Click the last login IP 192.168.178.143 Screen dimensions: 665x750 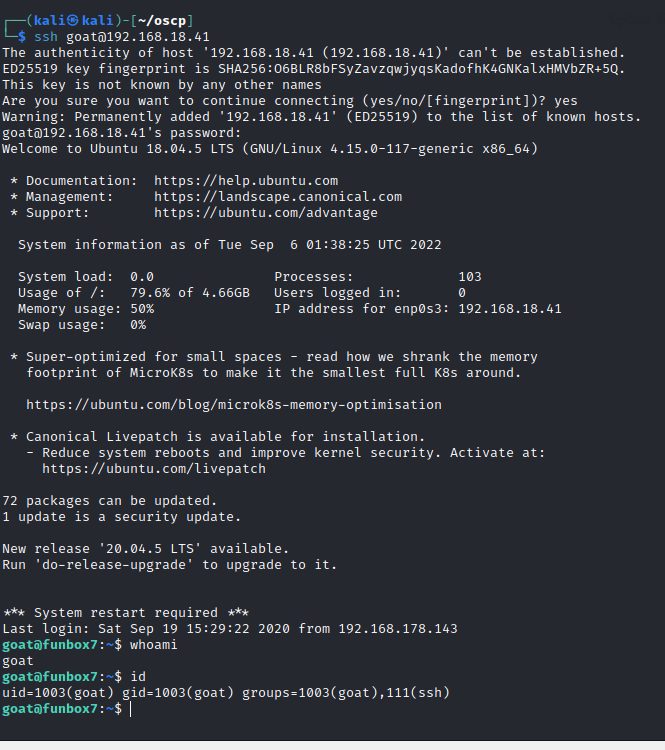402,629
